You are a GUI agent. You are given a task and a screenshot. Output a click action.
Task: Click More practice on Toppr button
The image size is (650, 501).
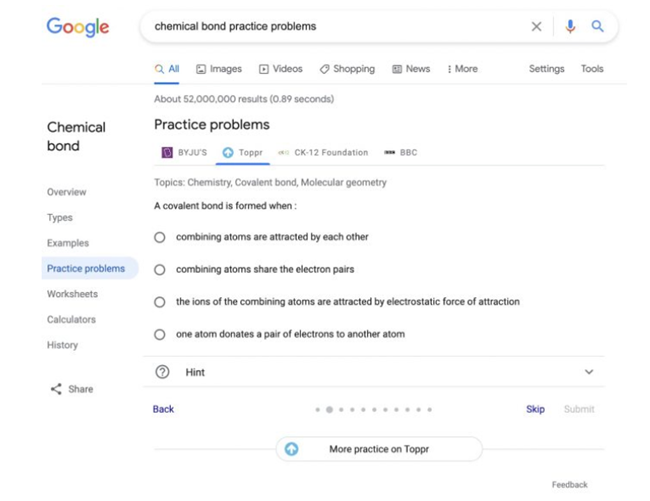click(x=379, y=449)
